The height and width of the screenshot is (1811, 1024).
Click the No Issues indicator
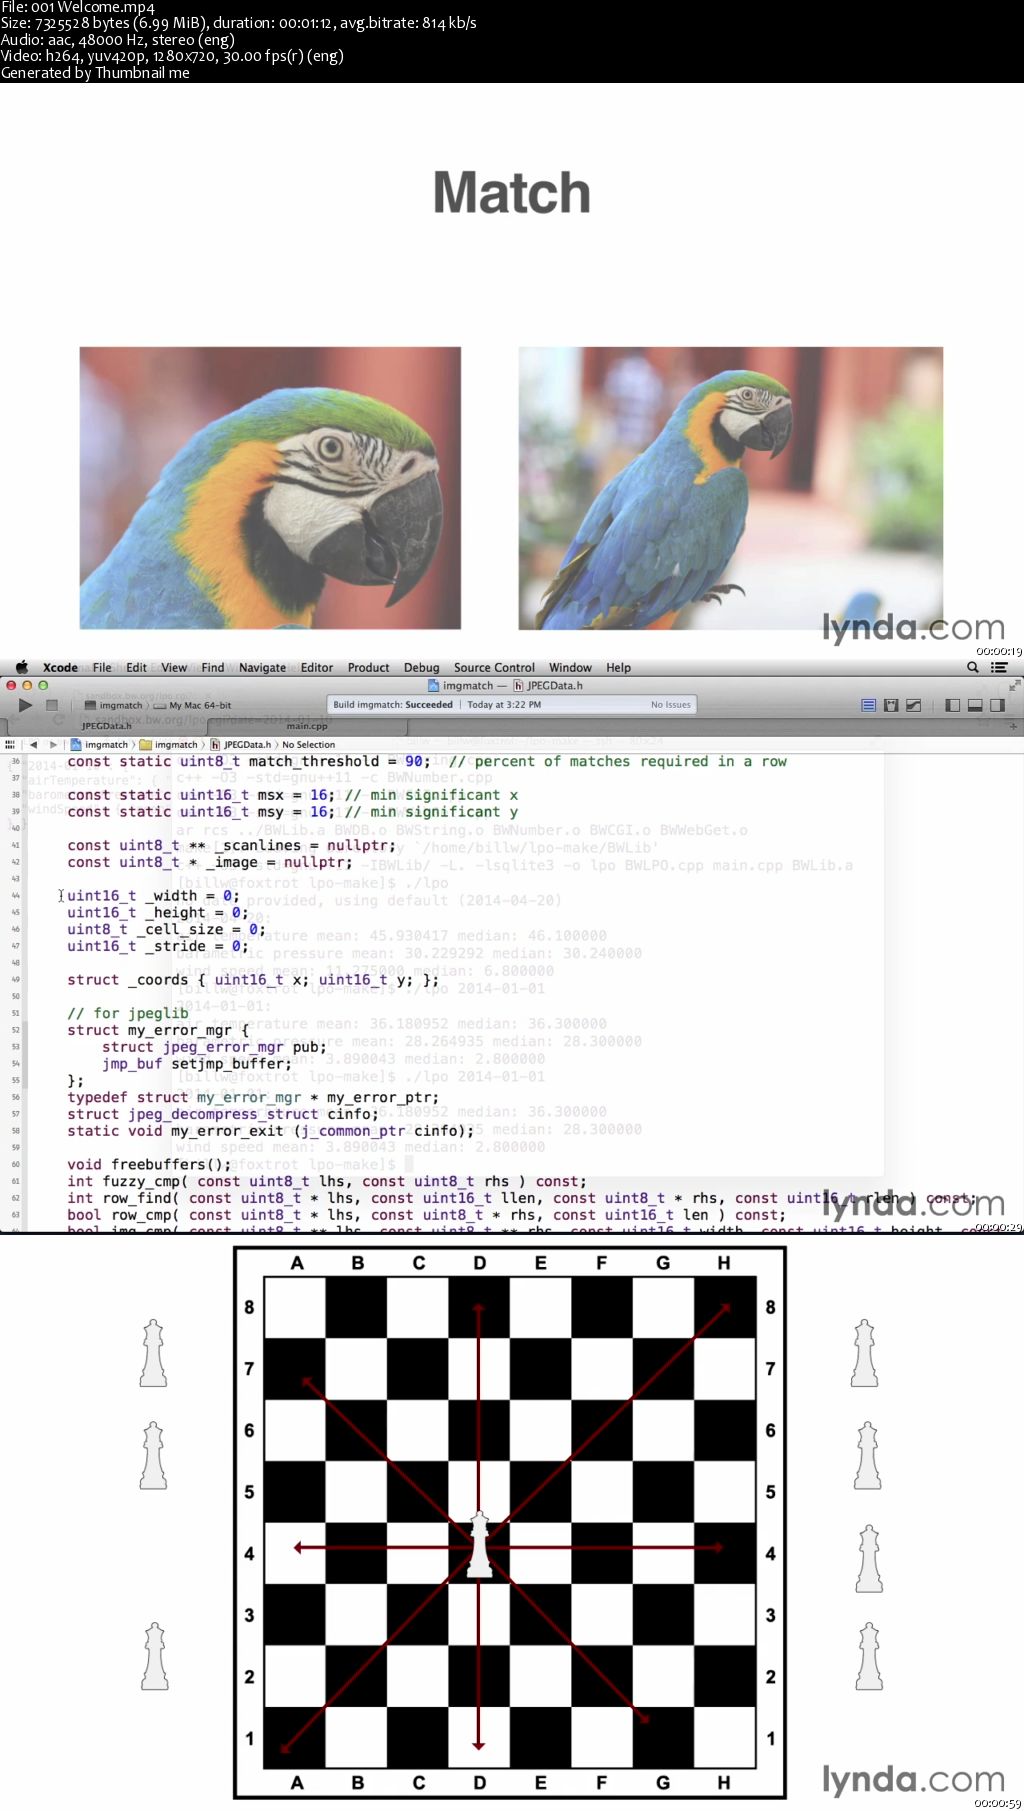coord(671,705)
